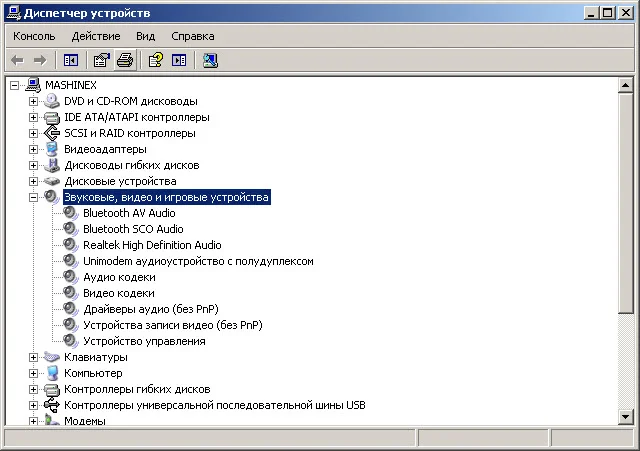640x451 pixels.
Task: Select Аудио кодеки entry
Action: pos(119,277)
